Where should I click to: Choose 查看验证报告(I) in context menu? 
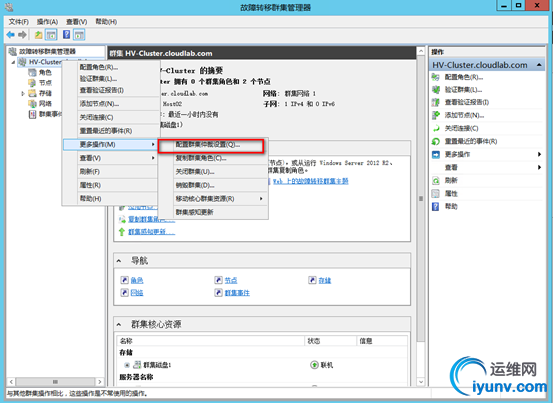click(110, 90)
